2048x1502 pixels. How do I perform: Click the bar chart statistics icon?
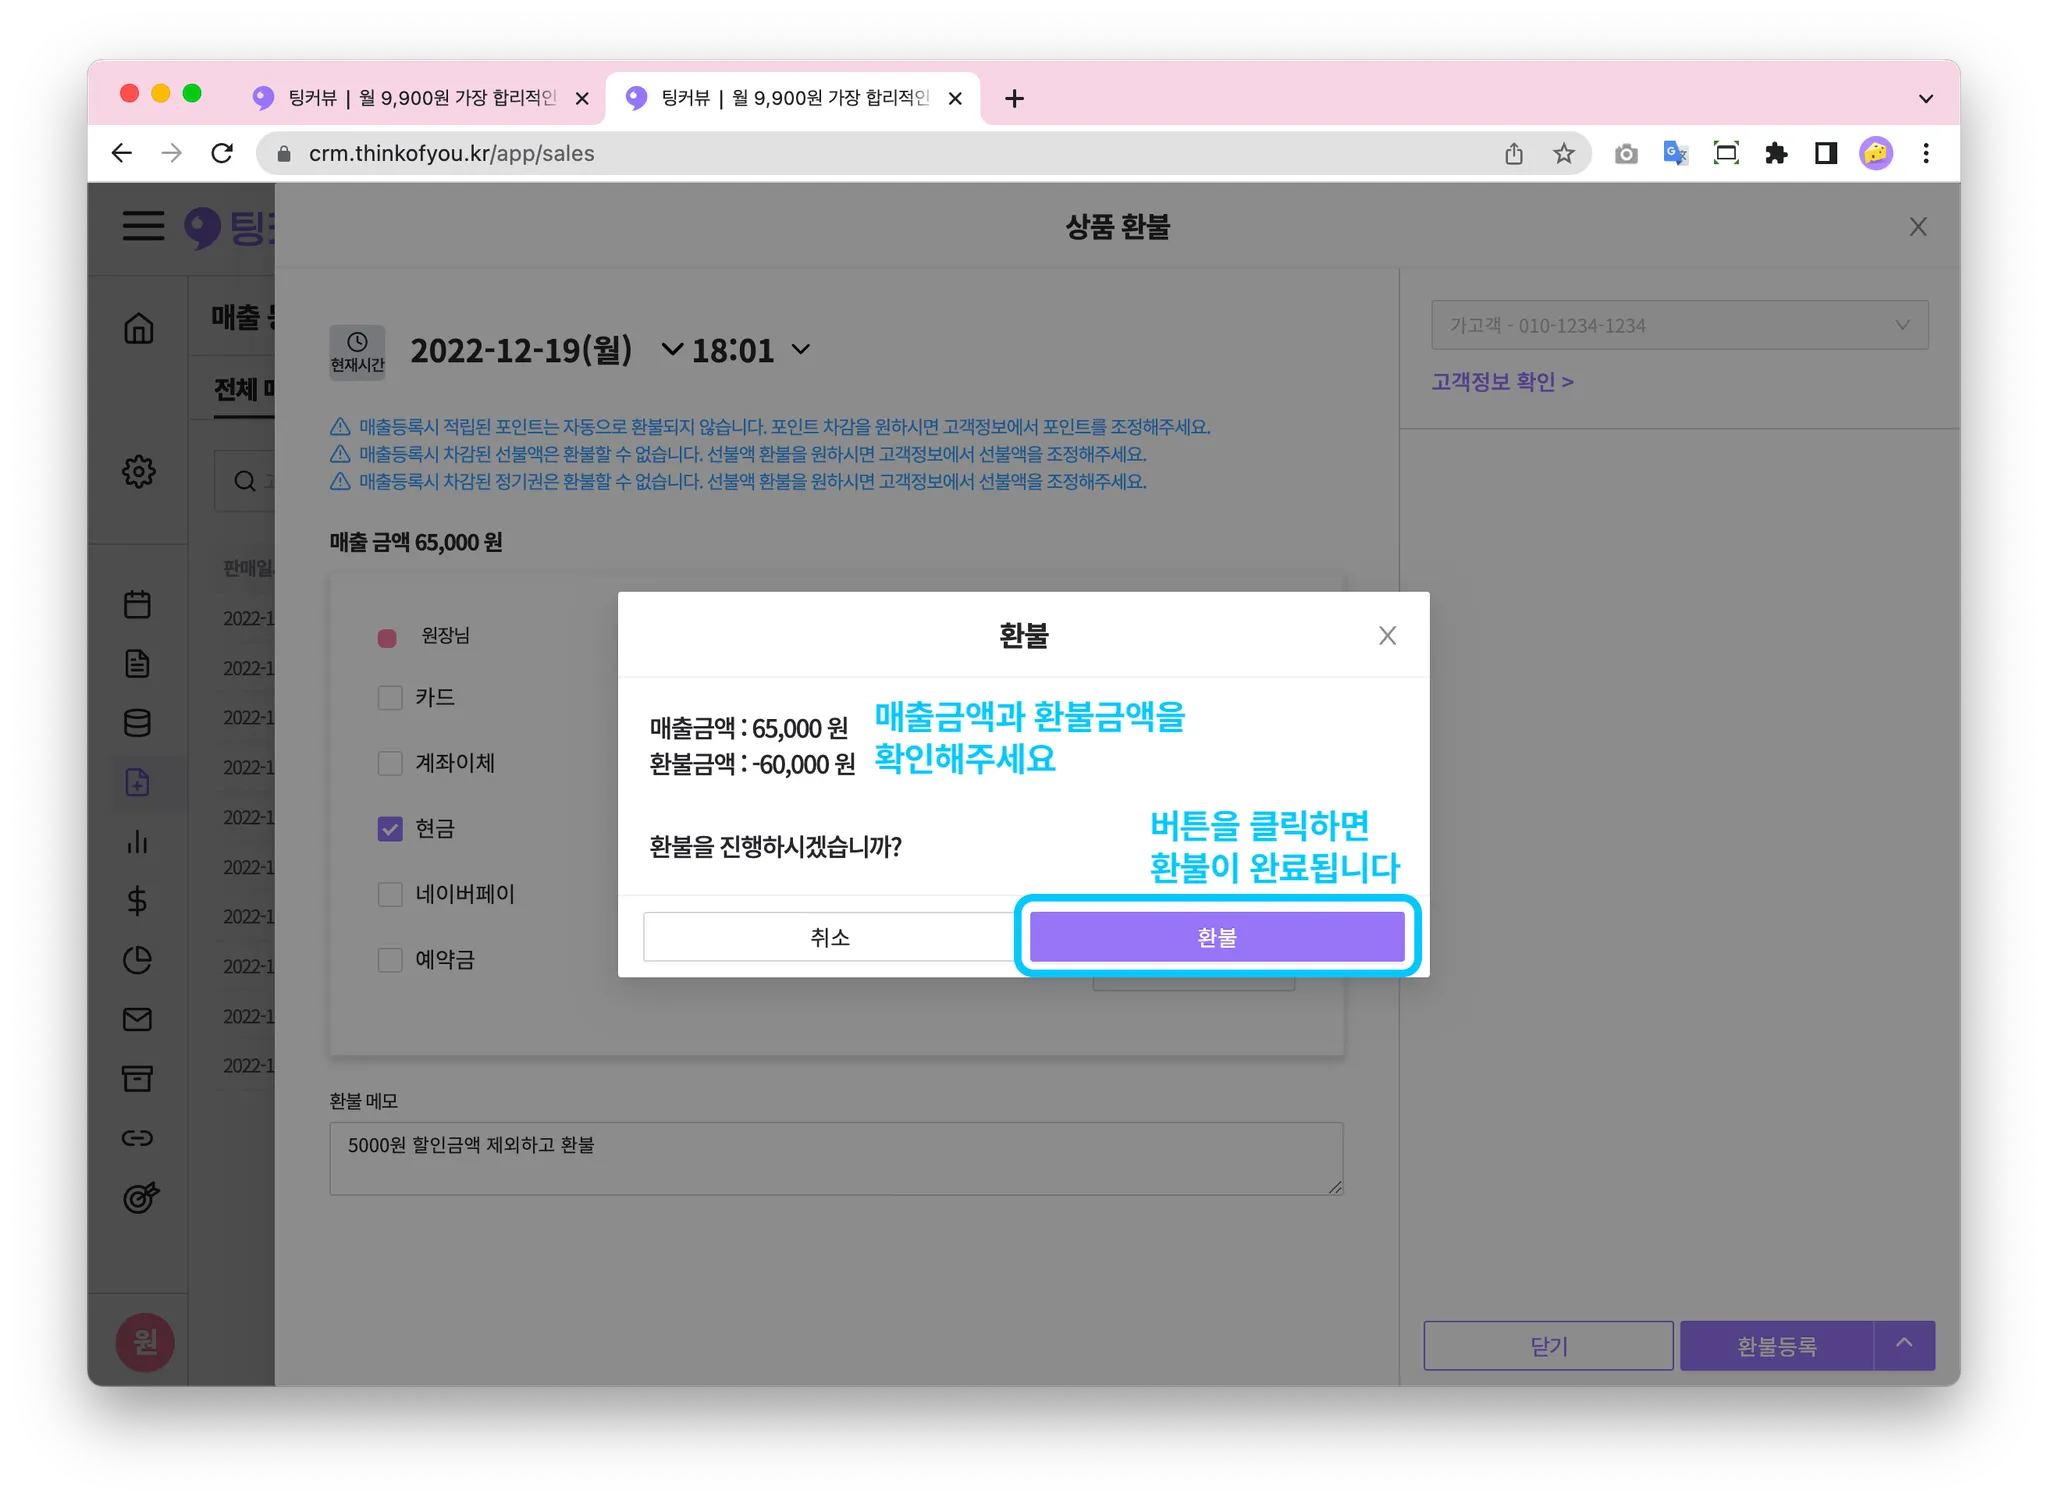[138, 842]
